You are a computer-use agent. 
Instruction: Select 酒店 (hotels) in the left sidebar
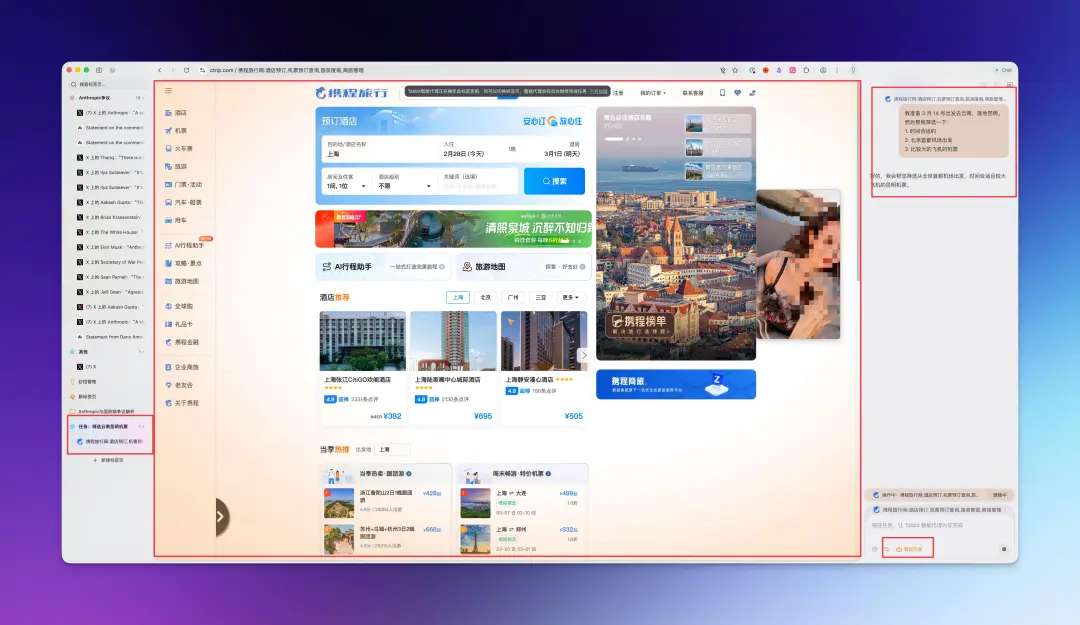(x=180, y=113)
